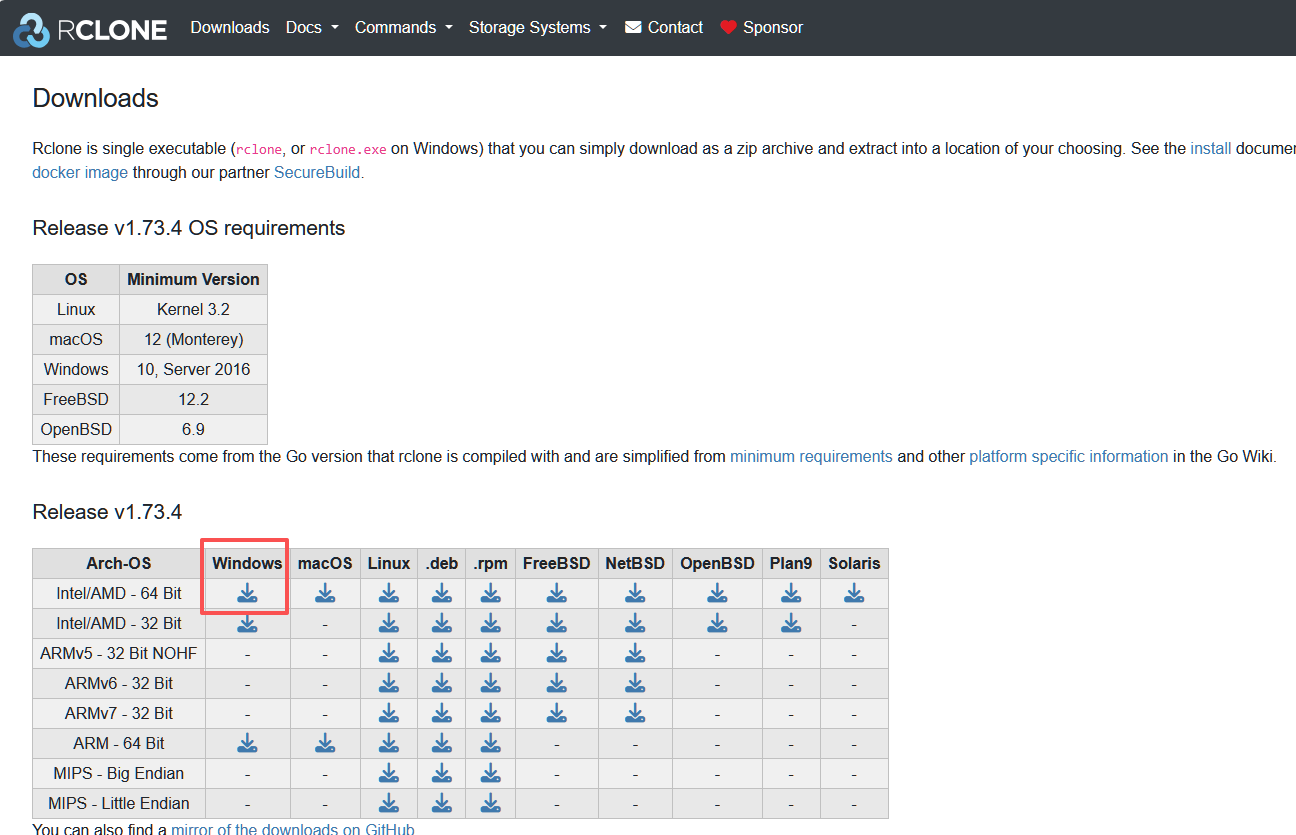Click the 'Release v1.73.4 OS requirements' heading

tap(189, 228)
